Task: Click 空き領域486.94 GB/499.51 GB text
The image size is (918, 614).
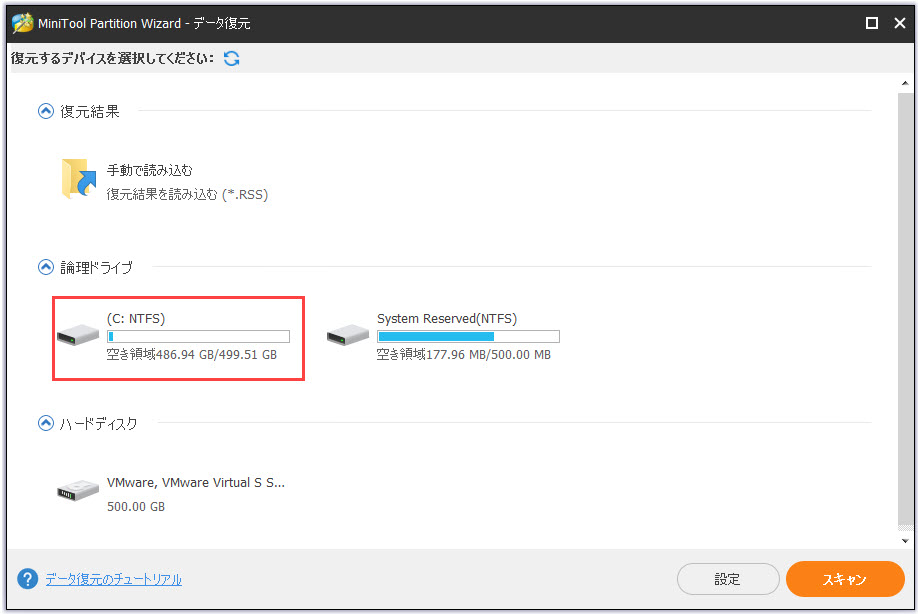Action: coord(191,355)
